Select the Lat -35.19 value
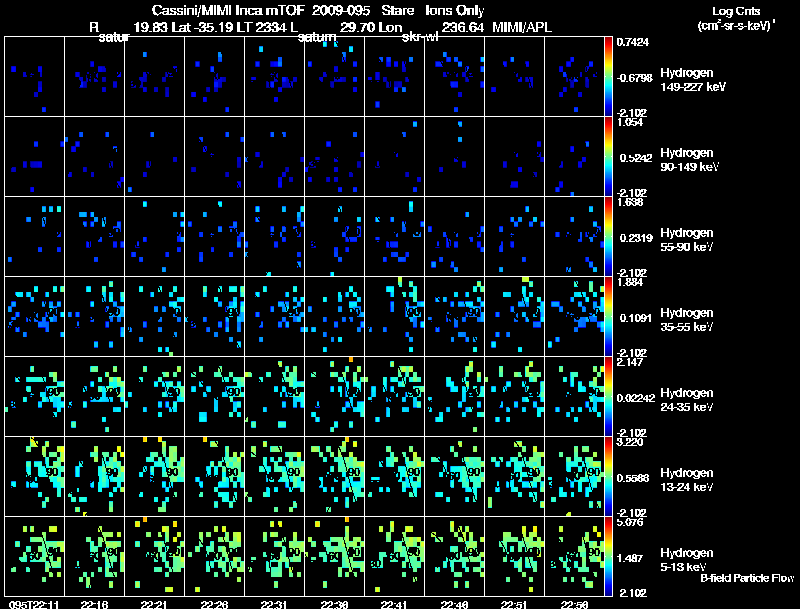The width and height of the screenshot is (800, 609). click(x=202, y=27)
